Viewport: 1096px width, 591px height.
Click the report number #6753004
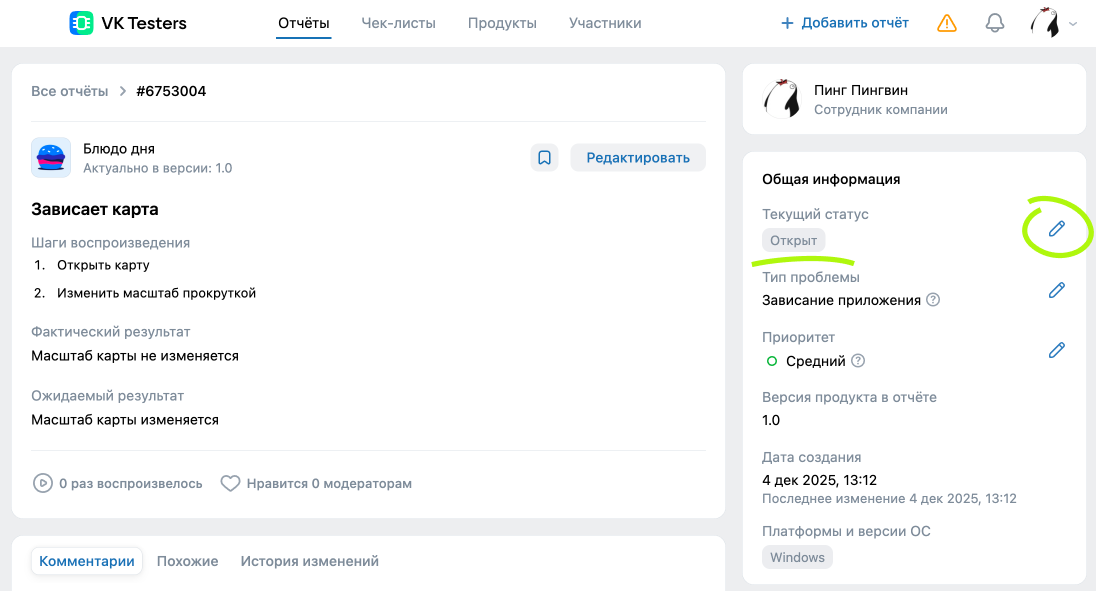click(x=171, y=92)
